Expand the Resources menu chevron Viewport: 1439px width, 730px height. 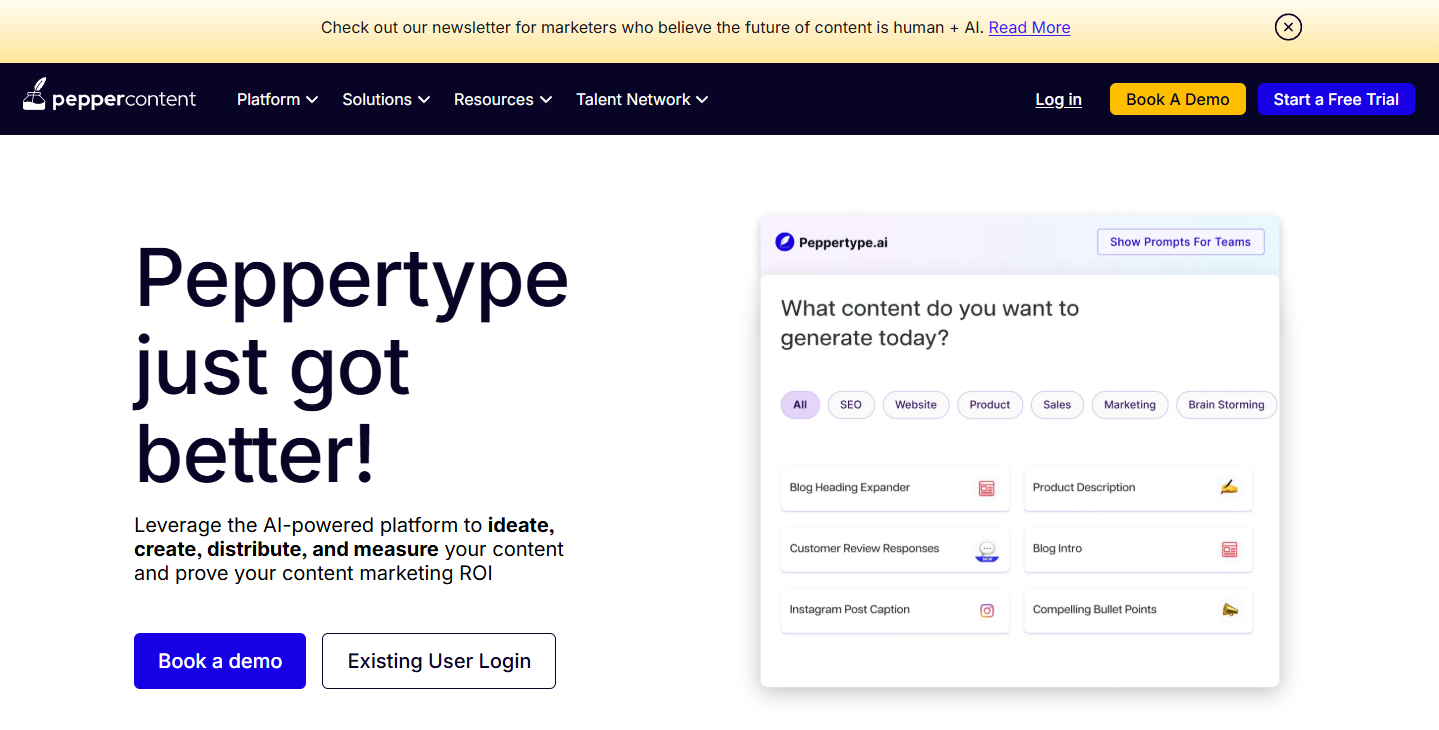click(x=545, y=100)
